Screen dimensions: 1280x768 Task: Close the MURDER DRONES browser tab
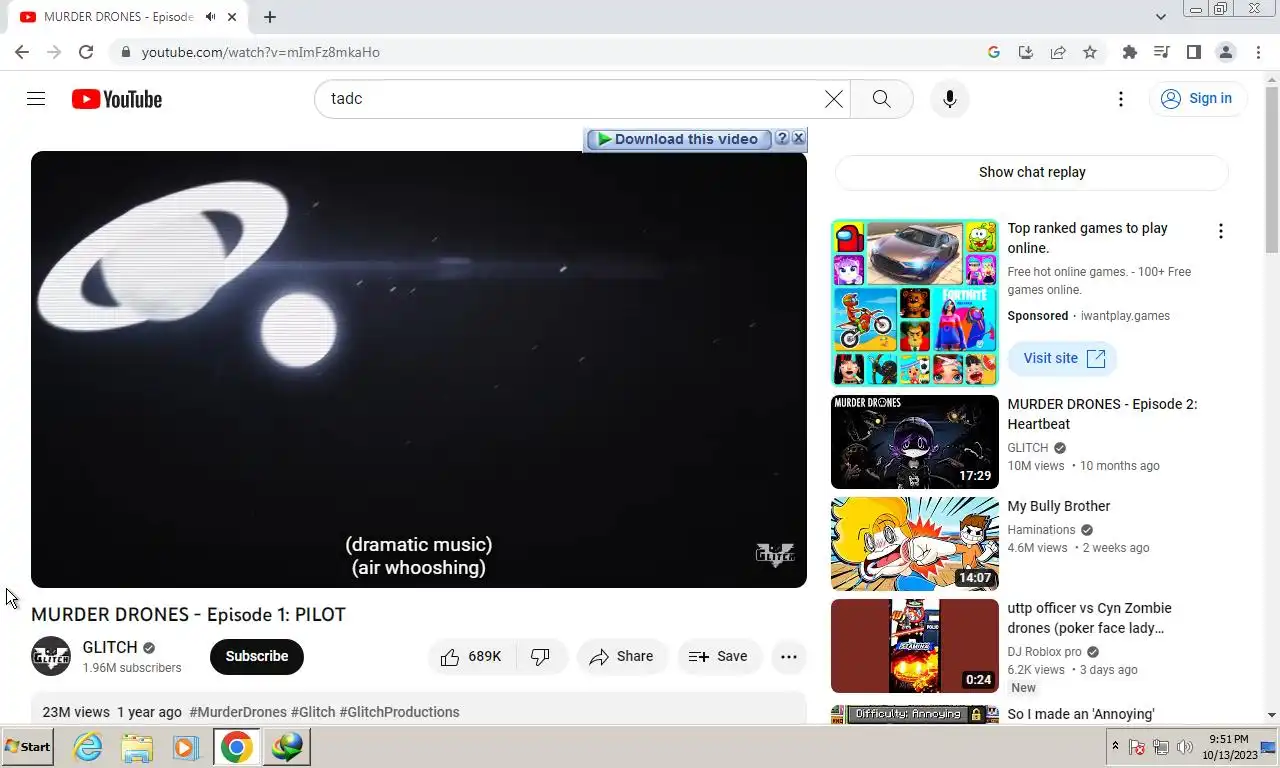tap(232, 17)
